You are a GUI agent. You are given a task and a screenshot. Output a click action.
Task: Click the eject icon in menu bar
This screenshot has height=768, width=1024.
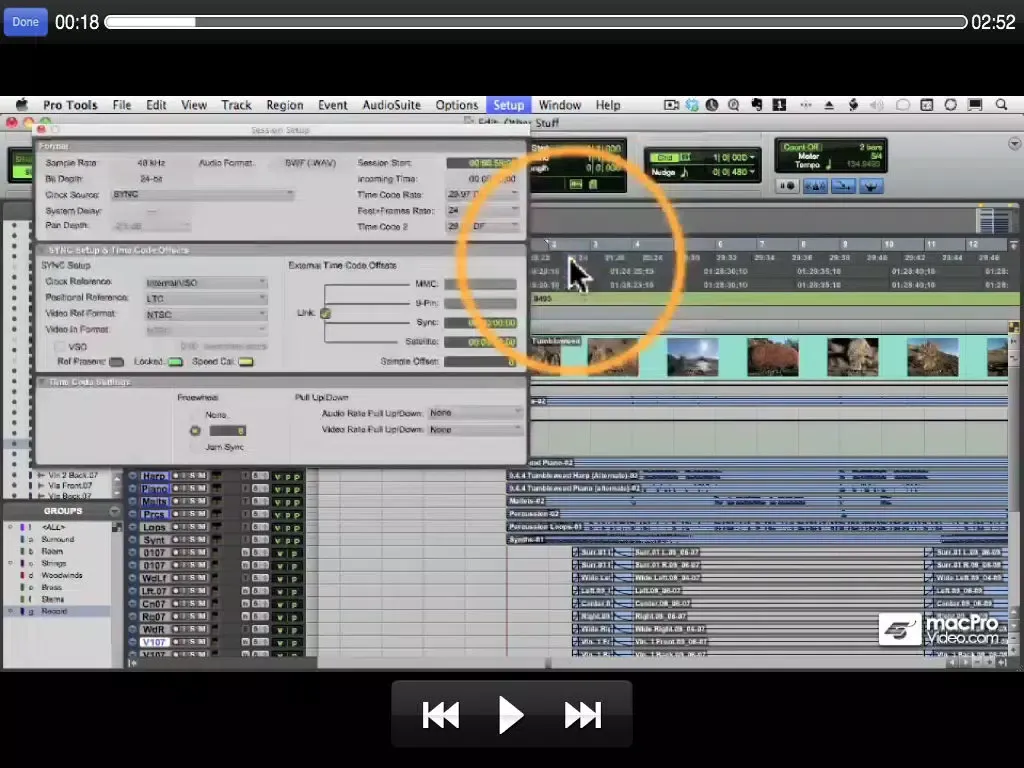[x=829, y=104]
